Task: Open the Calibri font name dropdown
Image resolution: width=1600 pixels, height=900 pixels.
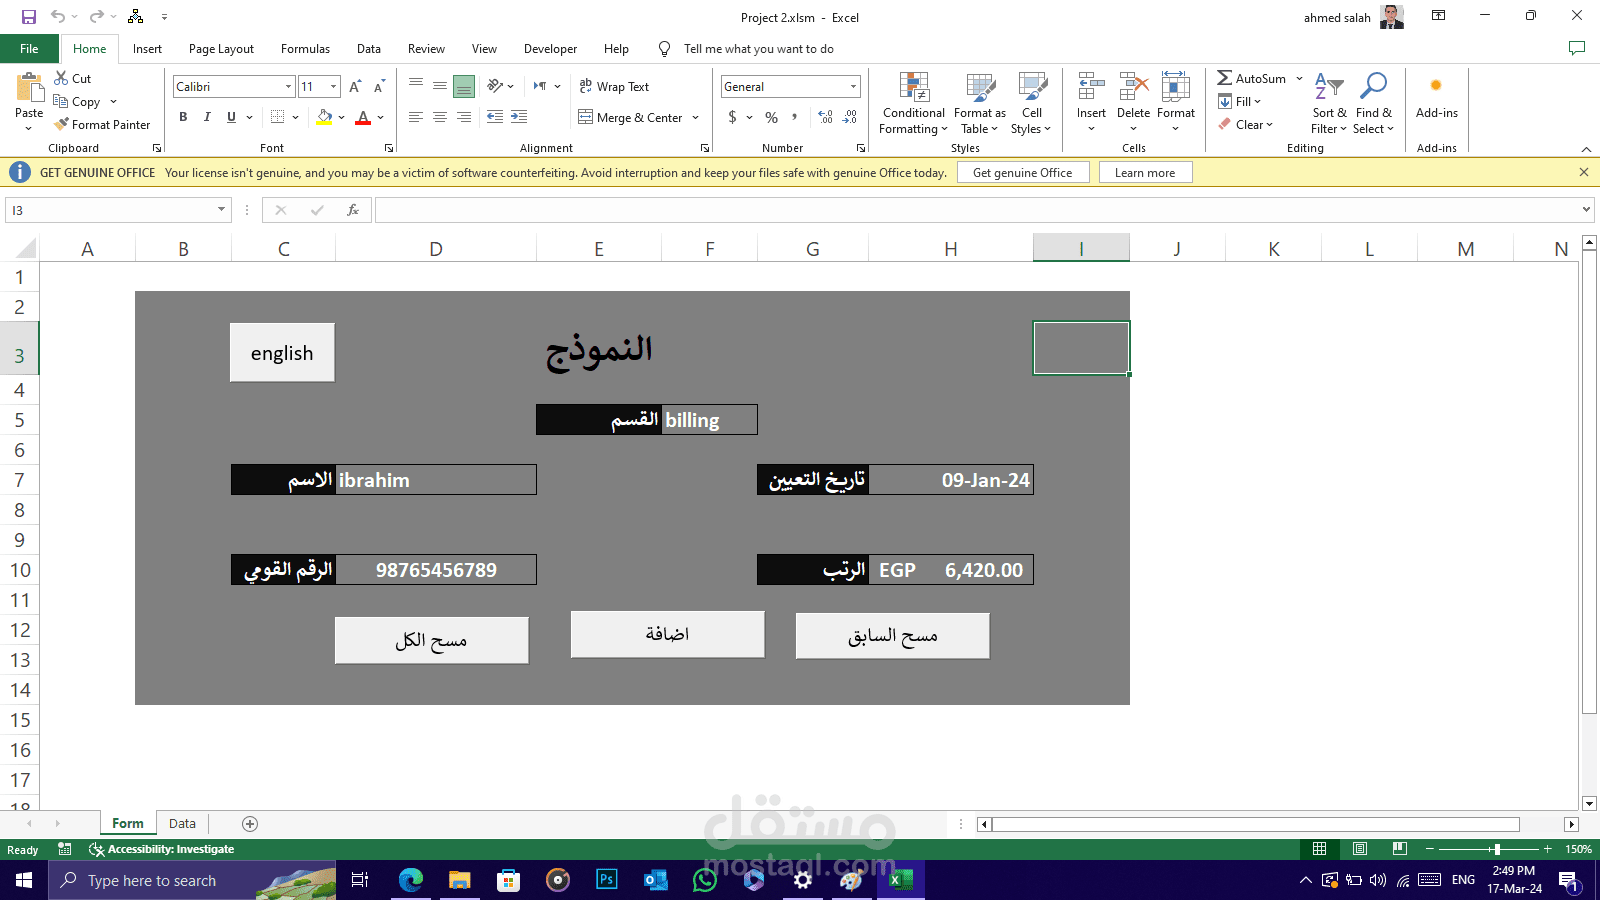Action: click(288, 87)
